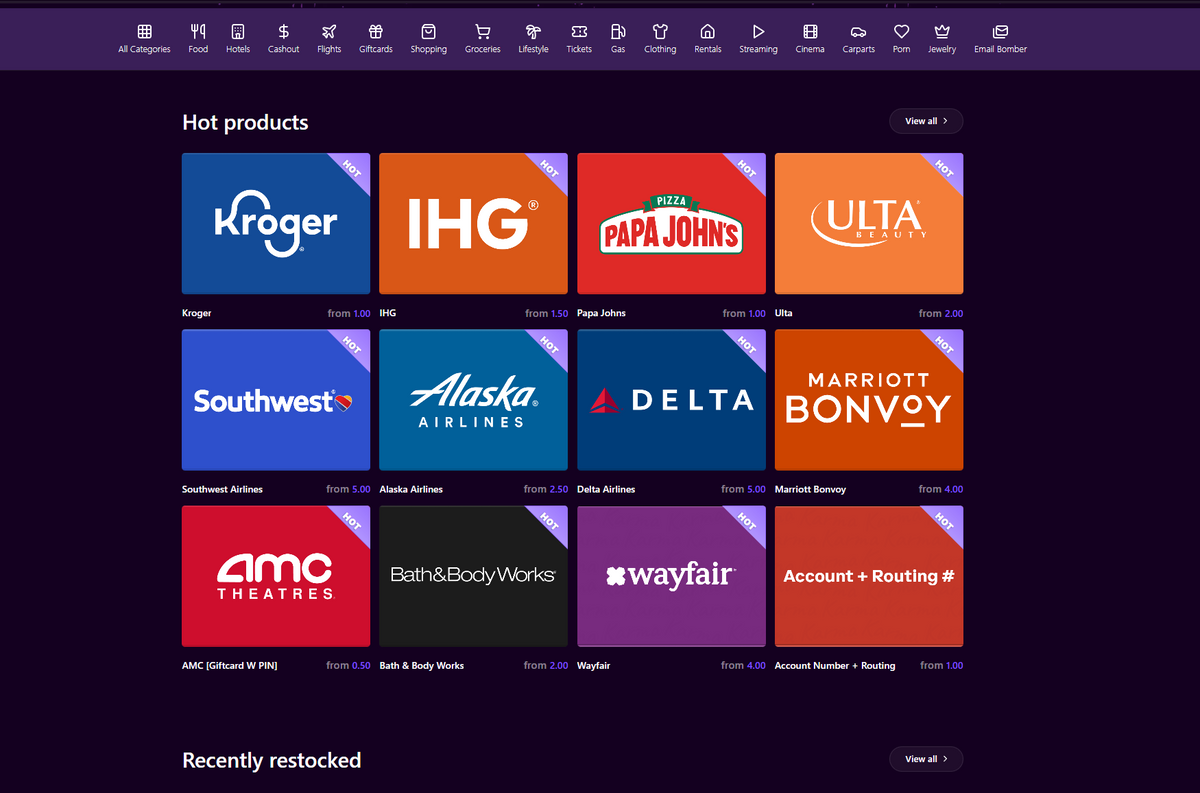
Task: Open the Cinema film icon
Action: click(810, 32)
